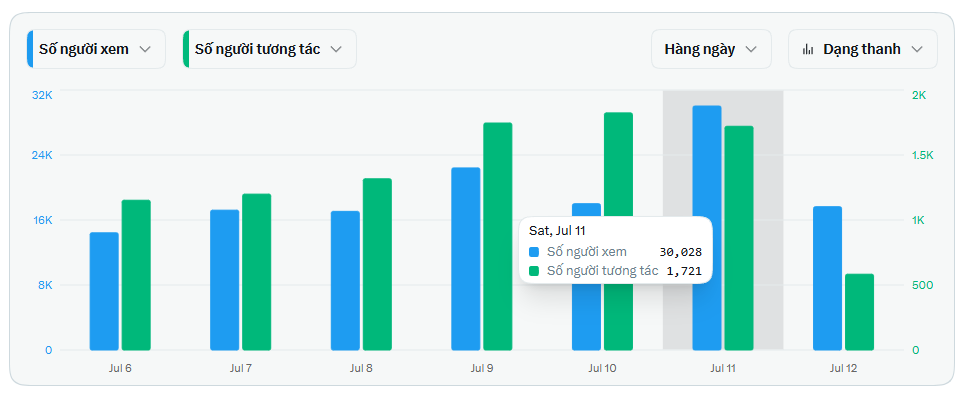Click the "Jul 8" axis label
This screenshot has height=394, width=963.
pyautogui.click(x=361, y=369)
